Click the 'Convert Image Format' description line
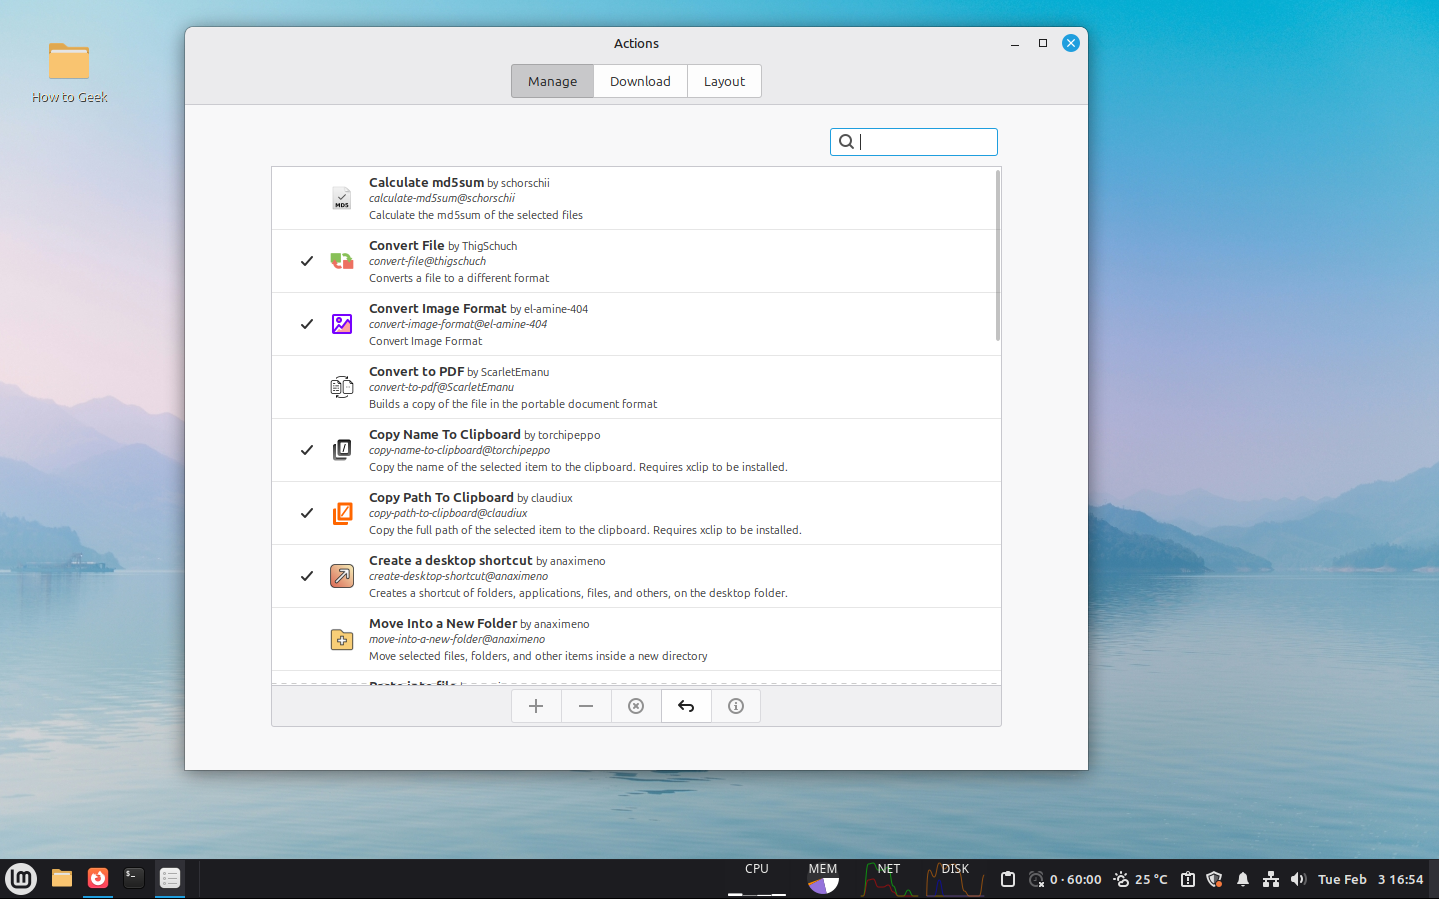This screenshot has height=899, width=1439. (x=425, y=341)
